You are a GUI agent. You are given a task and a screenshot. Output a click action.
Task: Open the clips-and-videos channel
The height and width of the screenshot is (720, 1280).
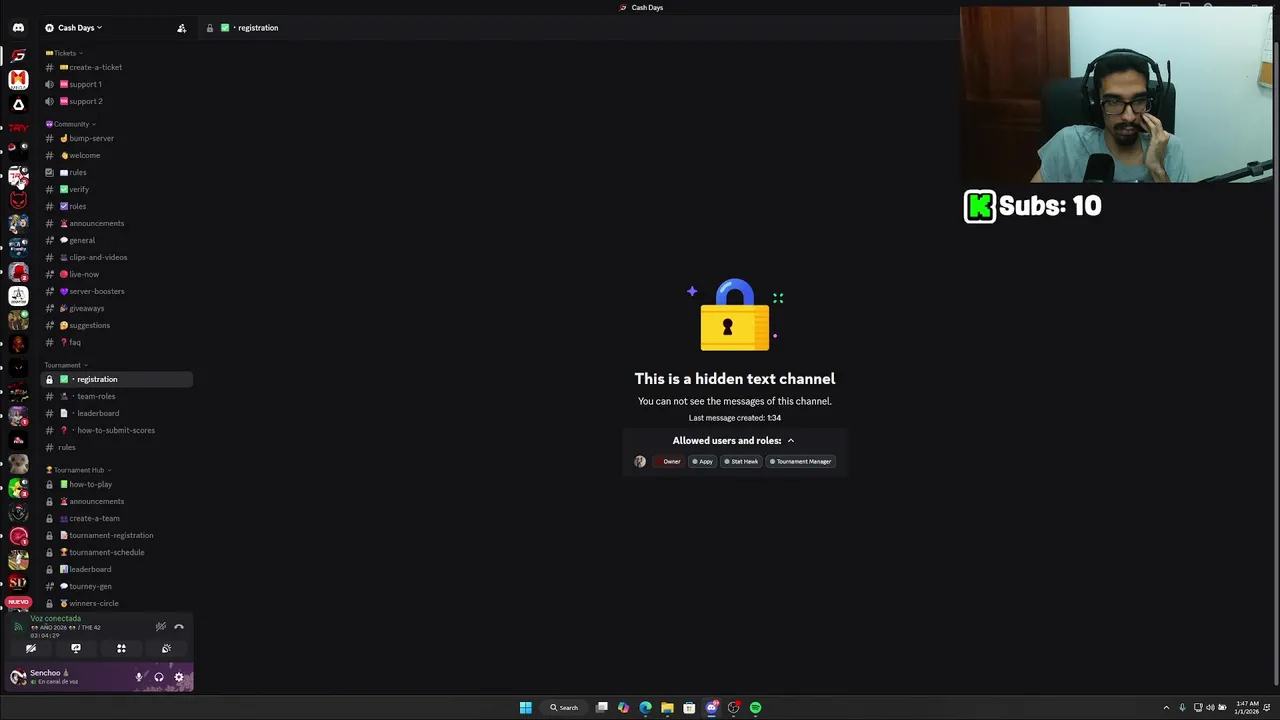(117, 257)
